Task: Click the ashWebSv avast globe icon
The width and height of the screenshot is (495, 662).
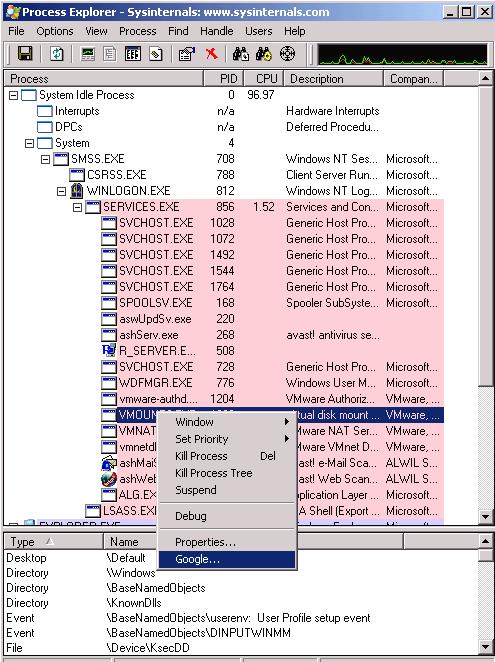Action: 109,479
